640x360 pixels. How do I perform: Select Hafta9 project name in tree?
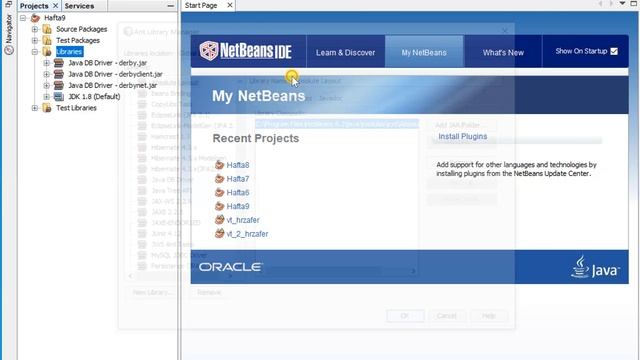(55, 18)
